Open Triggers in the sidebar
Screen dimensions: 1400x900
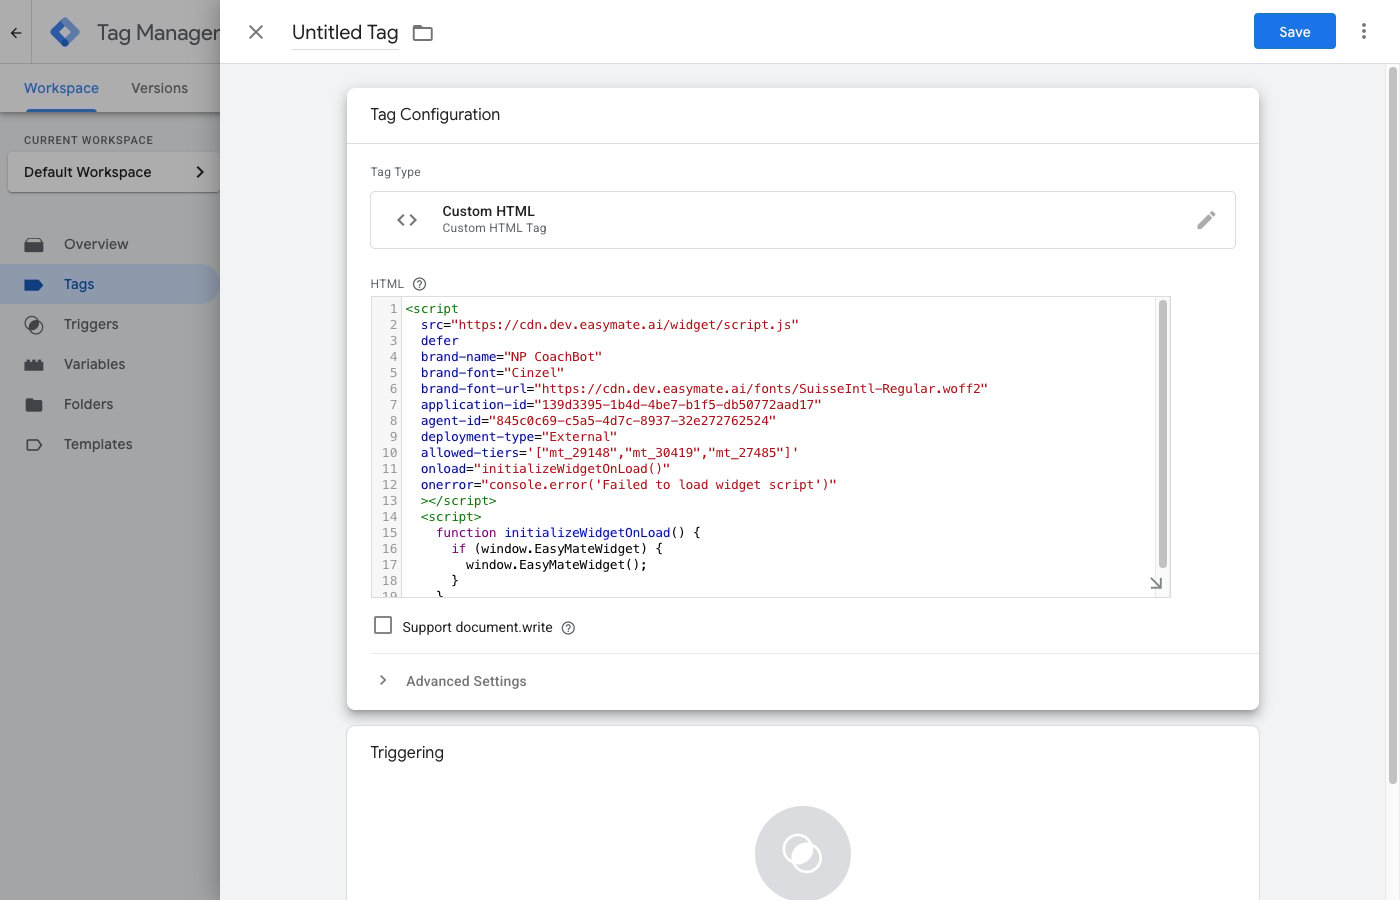pyautogui.click(x=91, y=324)
